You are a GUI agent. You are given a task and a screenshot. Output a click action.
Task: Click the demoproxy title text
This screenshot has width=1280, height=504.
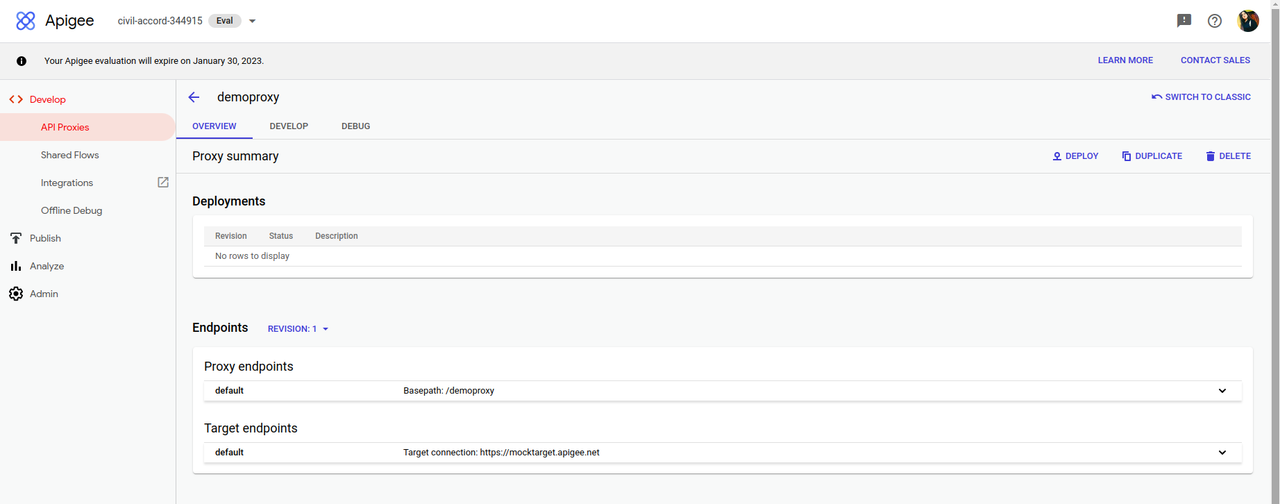pos(248,97)
